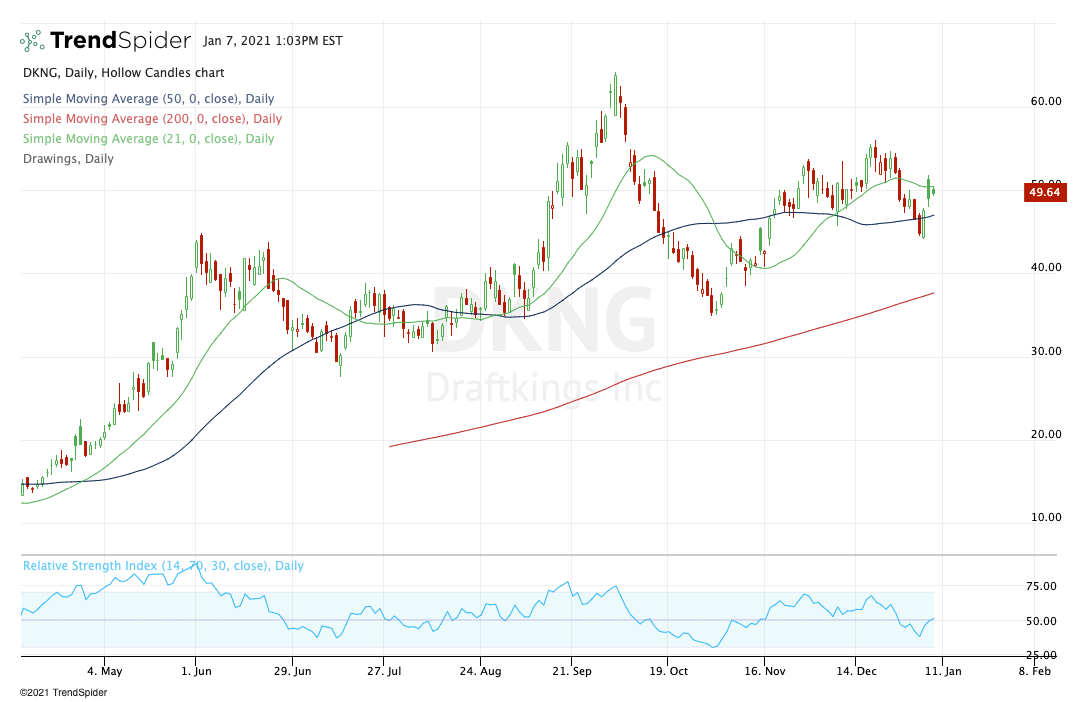
Task: Select the 50-day Simple Moving Average legend
Action: 148,99
